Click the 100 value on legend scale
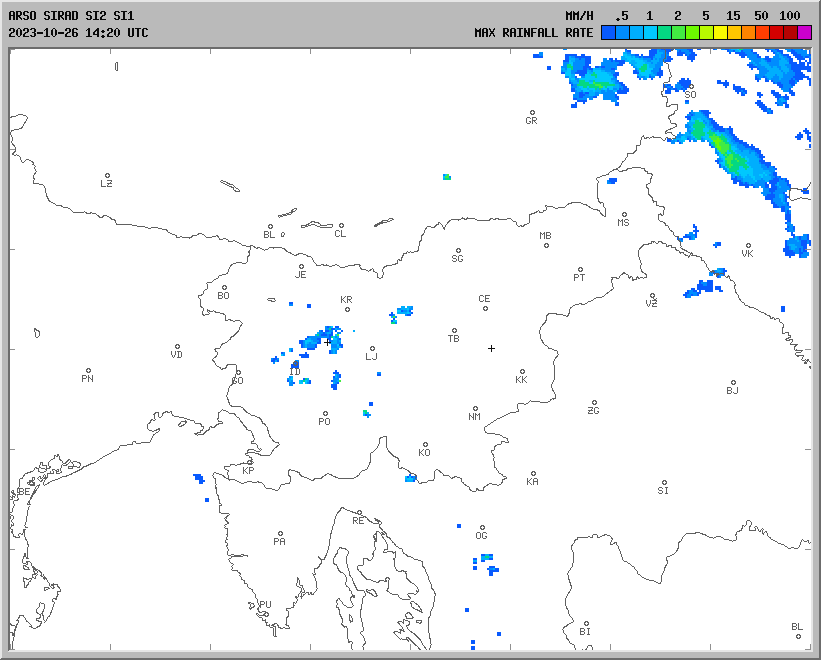 (x=790, y=16)
